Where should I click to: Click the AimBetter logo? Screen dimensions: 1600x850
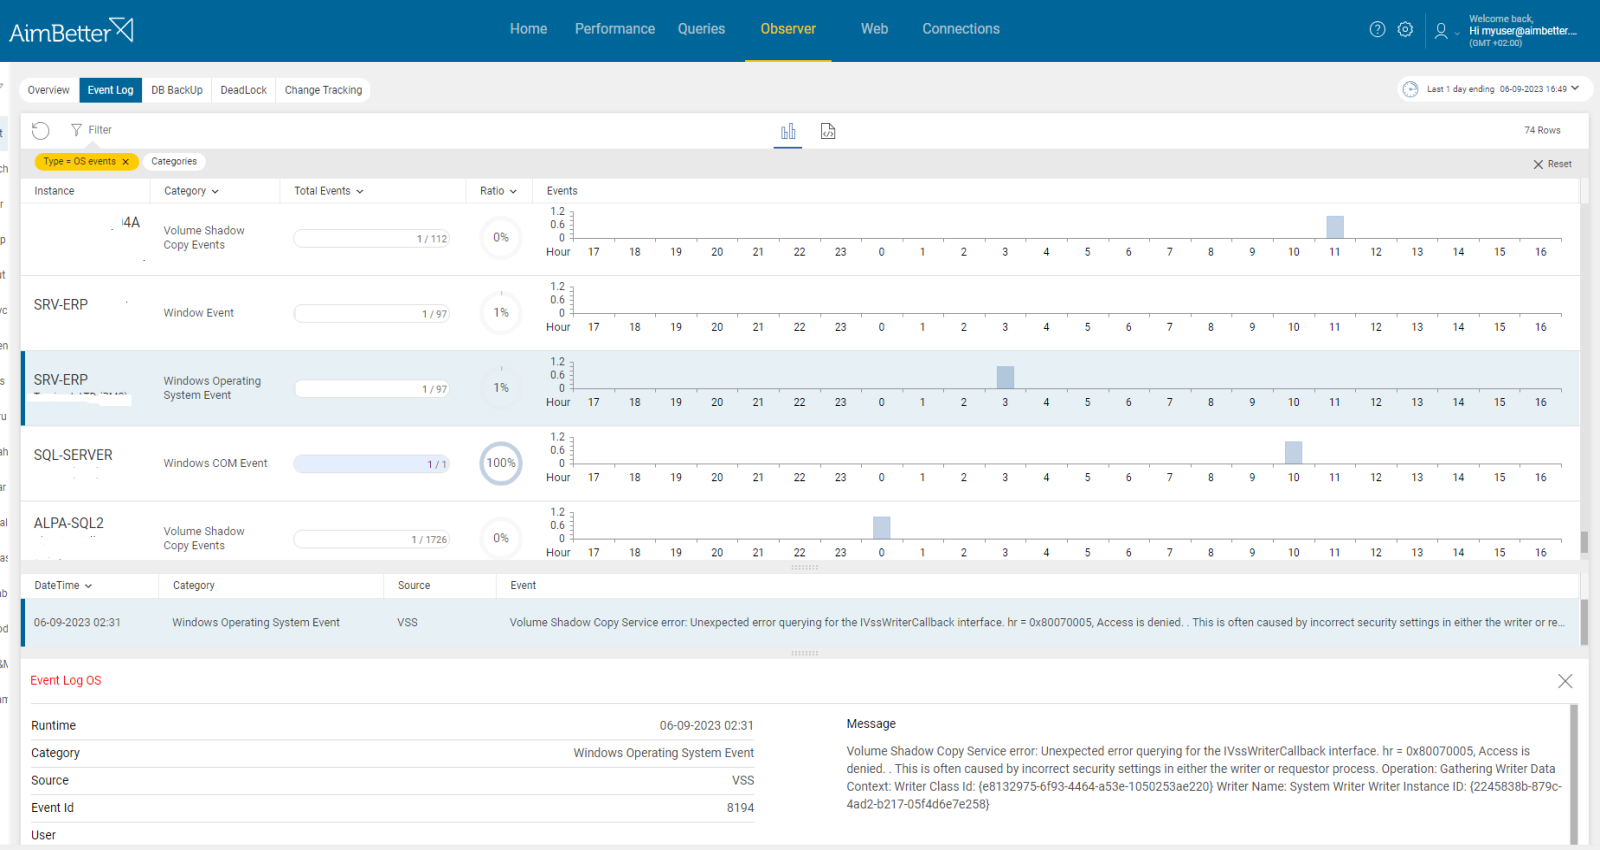pyautogui.click(x=71, y=30)
